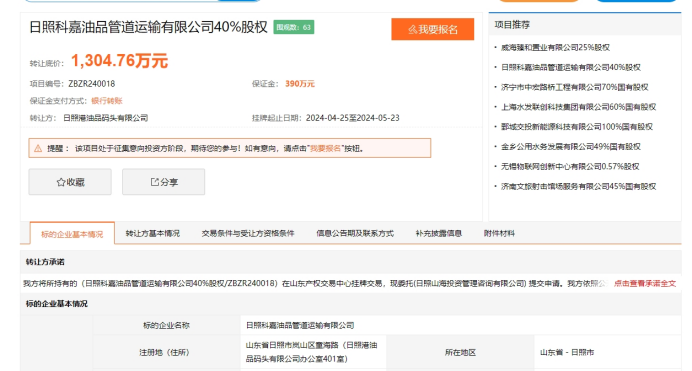Click the 标的企业基本情况 section heading below tabs

(56, 304)
